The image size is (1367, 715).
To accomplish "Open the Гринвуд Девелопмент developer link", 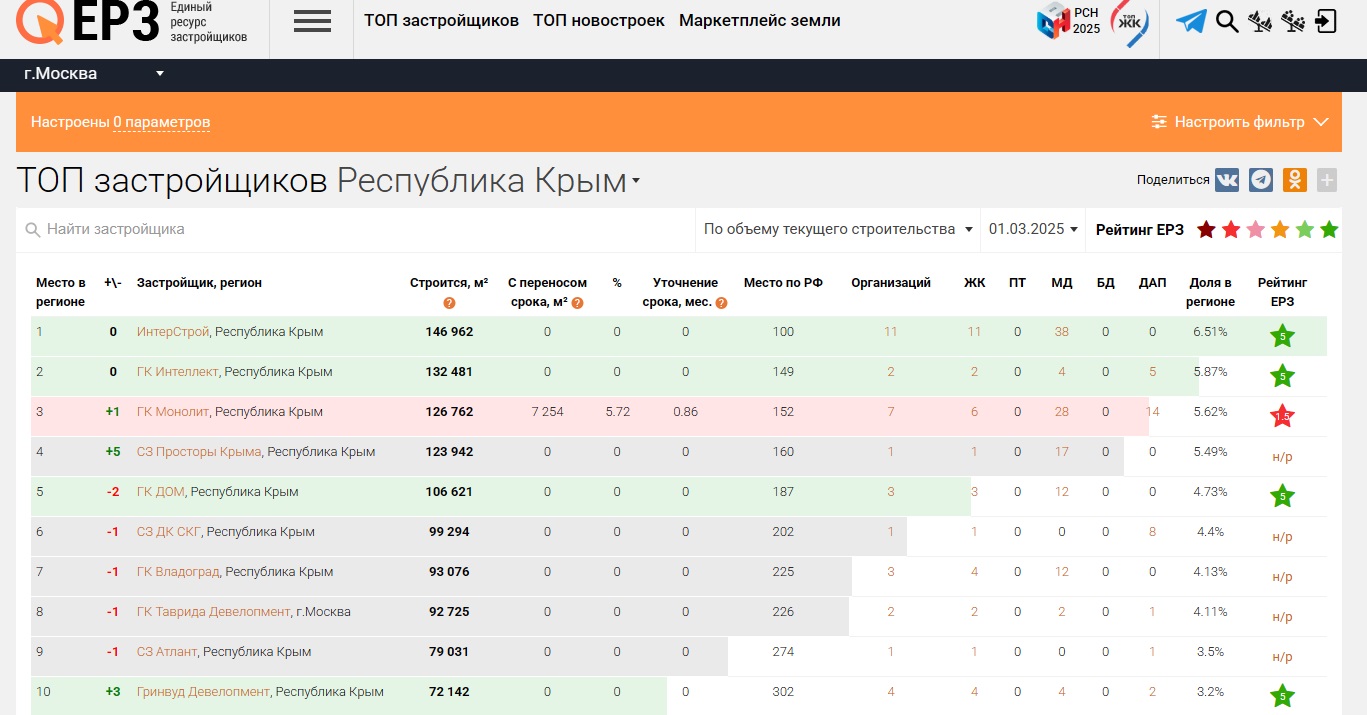I will pos(204,692).
